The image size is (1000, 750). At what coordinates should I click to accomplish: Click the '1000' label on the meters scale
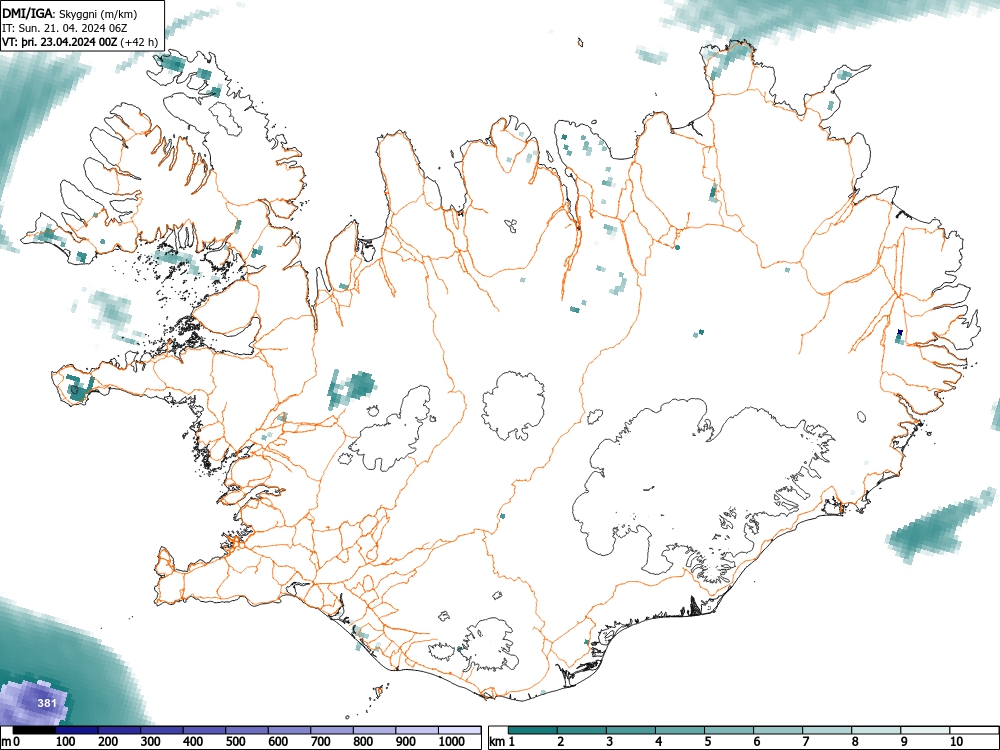[x=452, y=741]
